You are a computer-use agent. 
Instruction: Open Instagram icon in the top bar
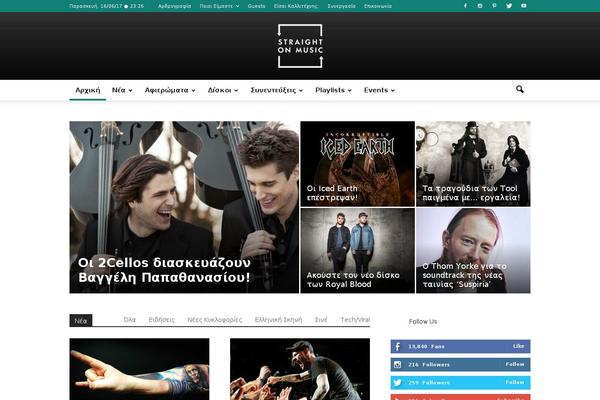coord(480,6)
